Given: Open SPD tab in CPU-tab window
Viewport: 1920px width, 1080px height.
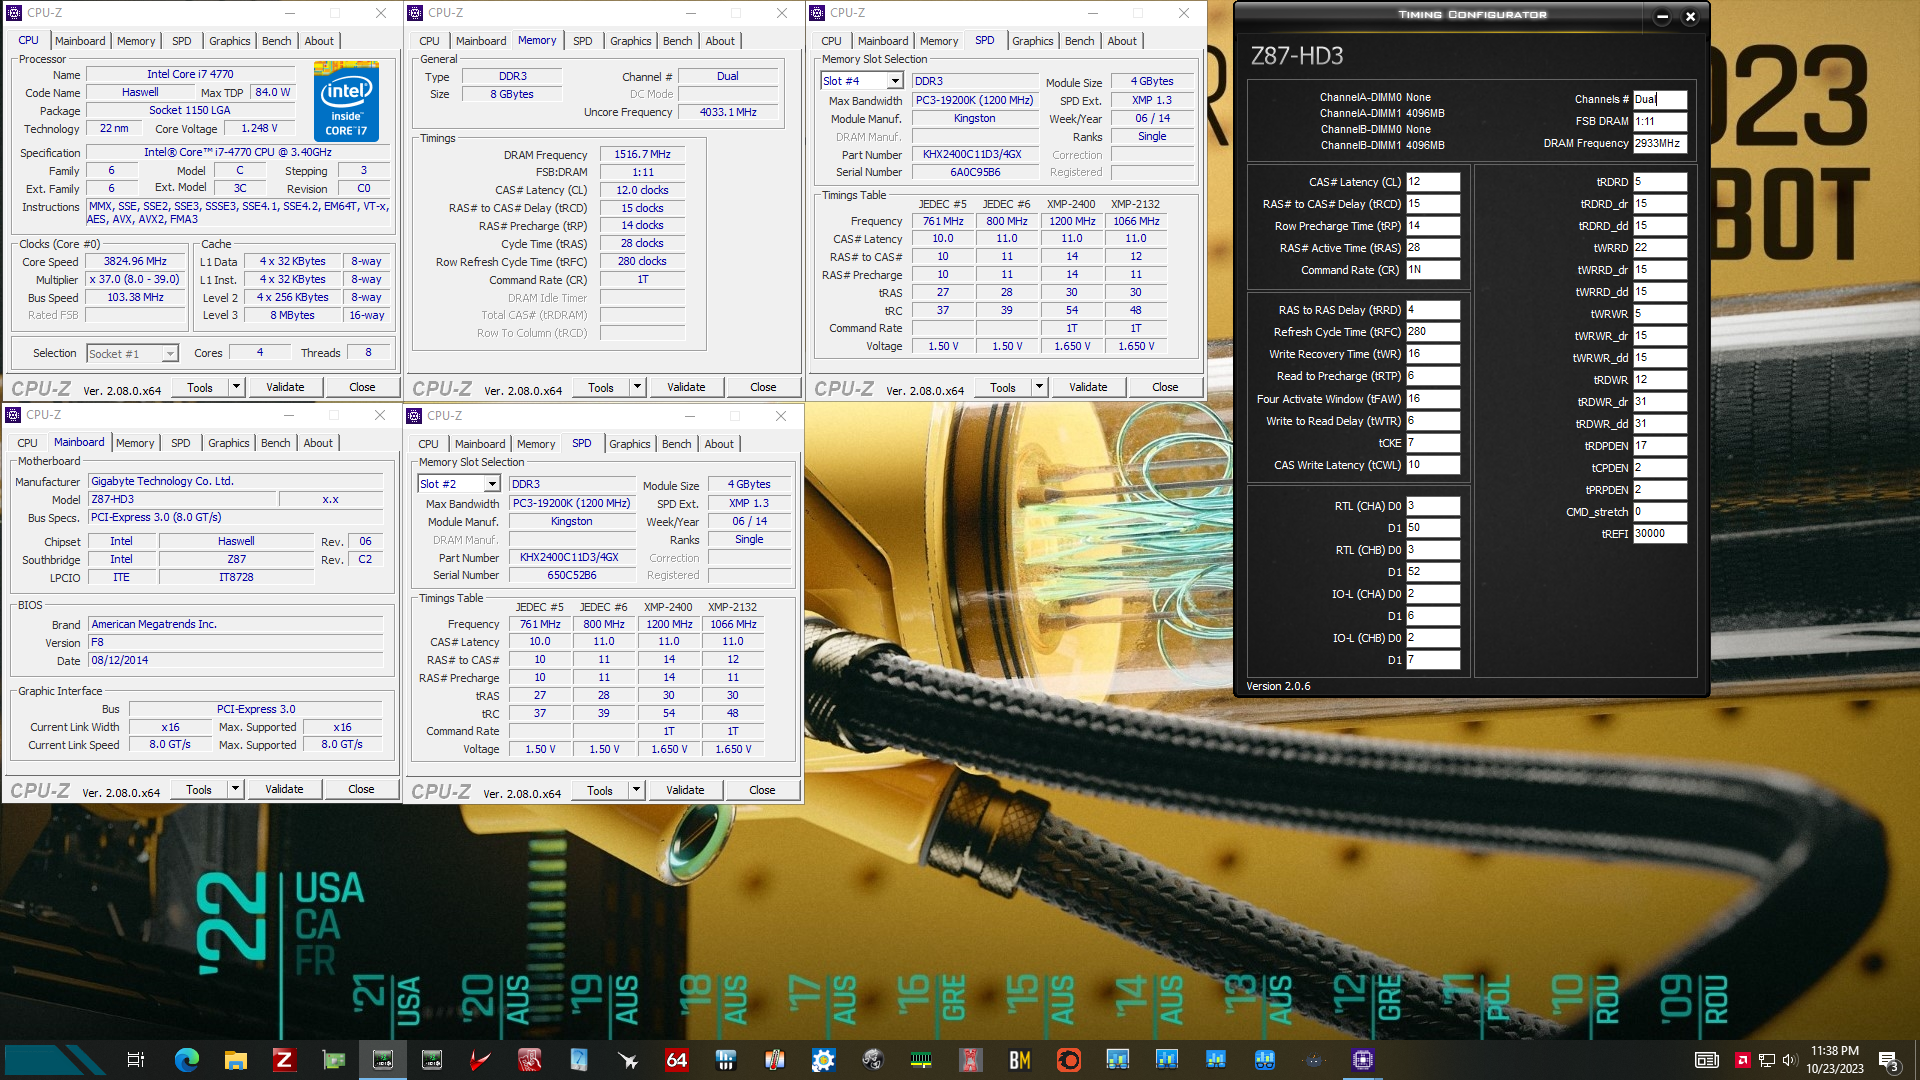Looking at the screenshot, I should click(182, 41).
